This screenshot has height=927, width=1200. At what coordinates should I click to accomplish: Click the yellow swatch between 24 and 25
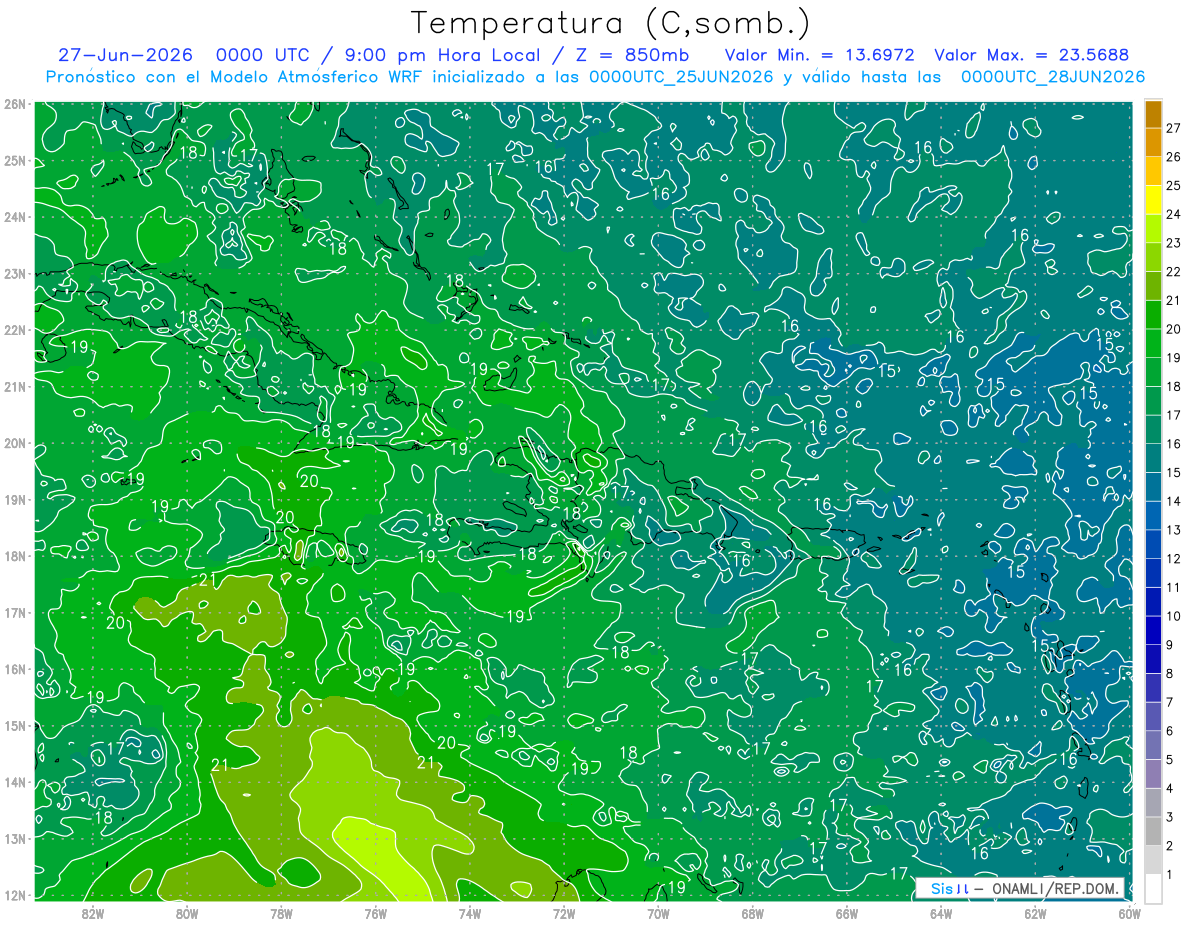[x=1153, y=200]
